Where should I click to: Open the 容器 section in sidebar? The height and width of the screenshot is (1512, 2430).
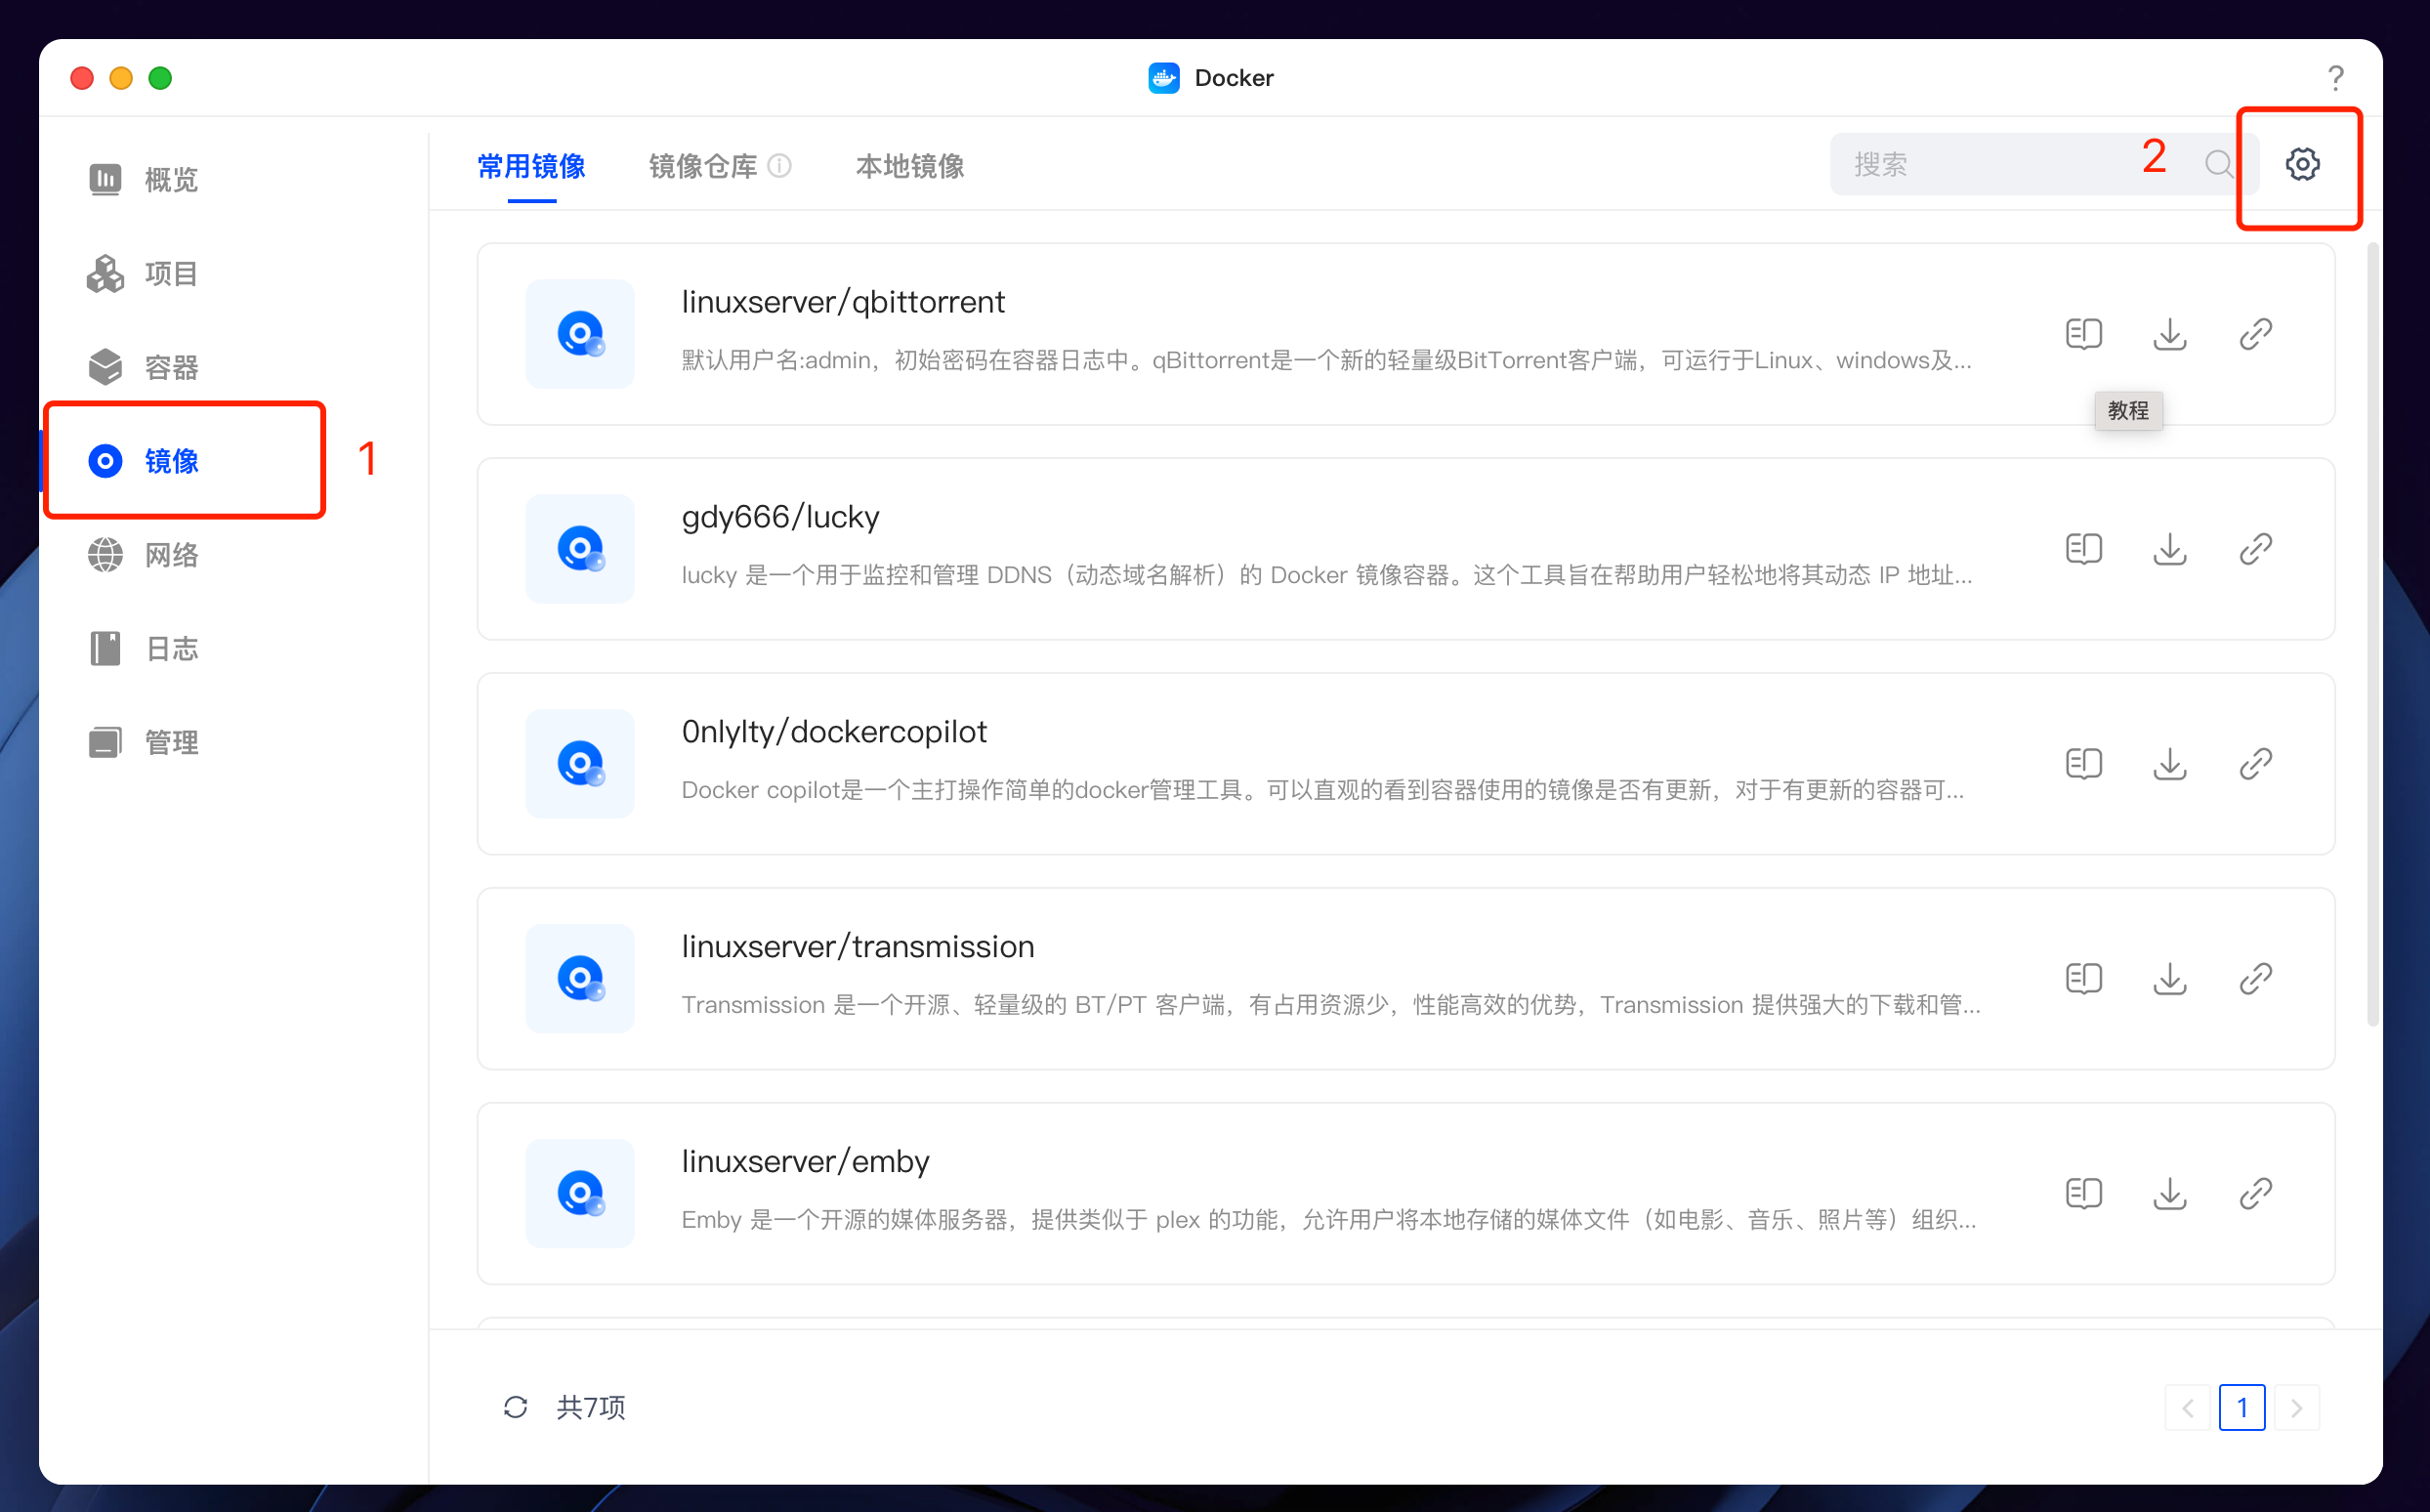170,368
